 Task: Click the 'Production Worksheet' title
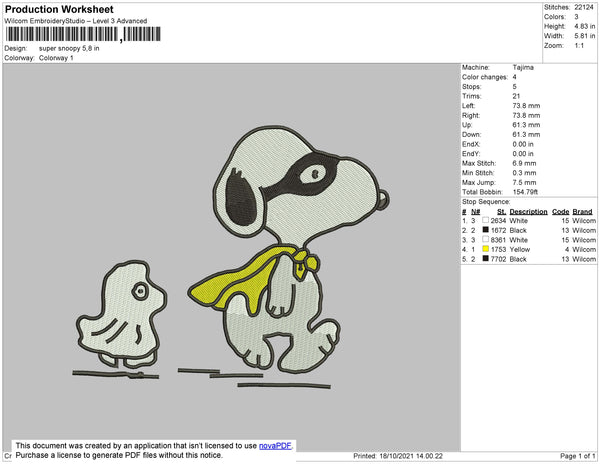point(59,9)
